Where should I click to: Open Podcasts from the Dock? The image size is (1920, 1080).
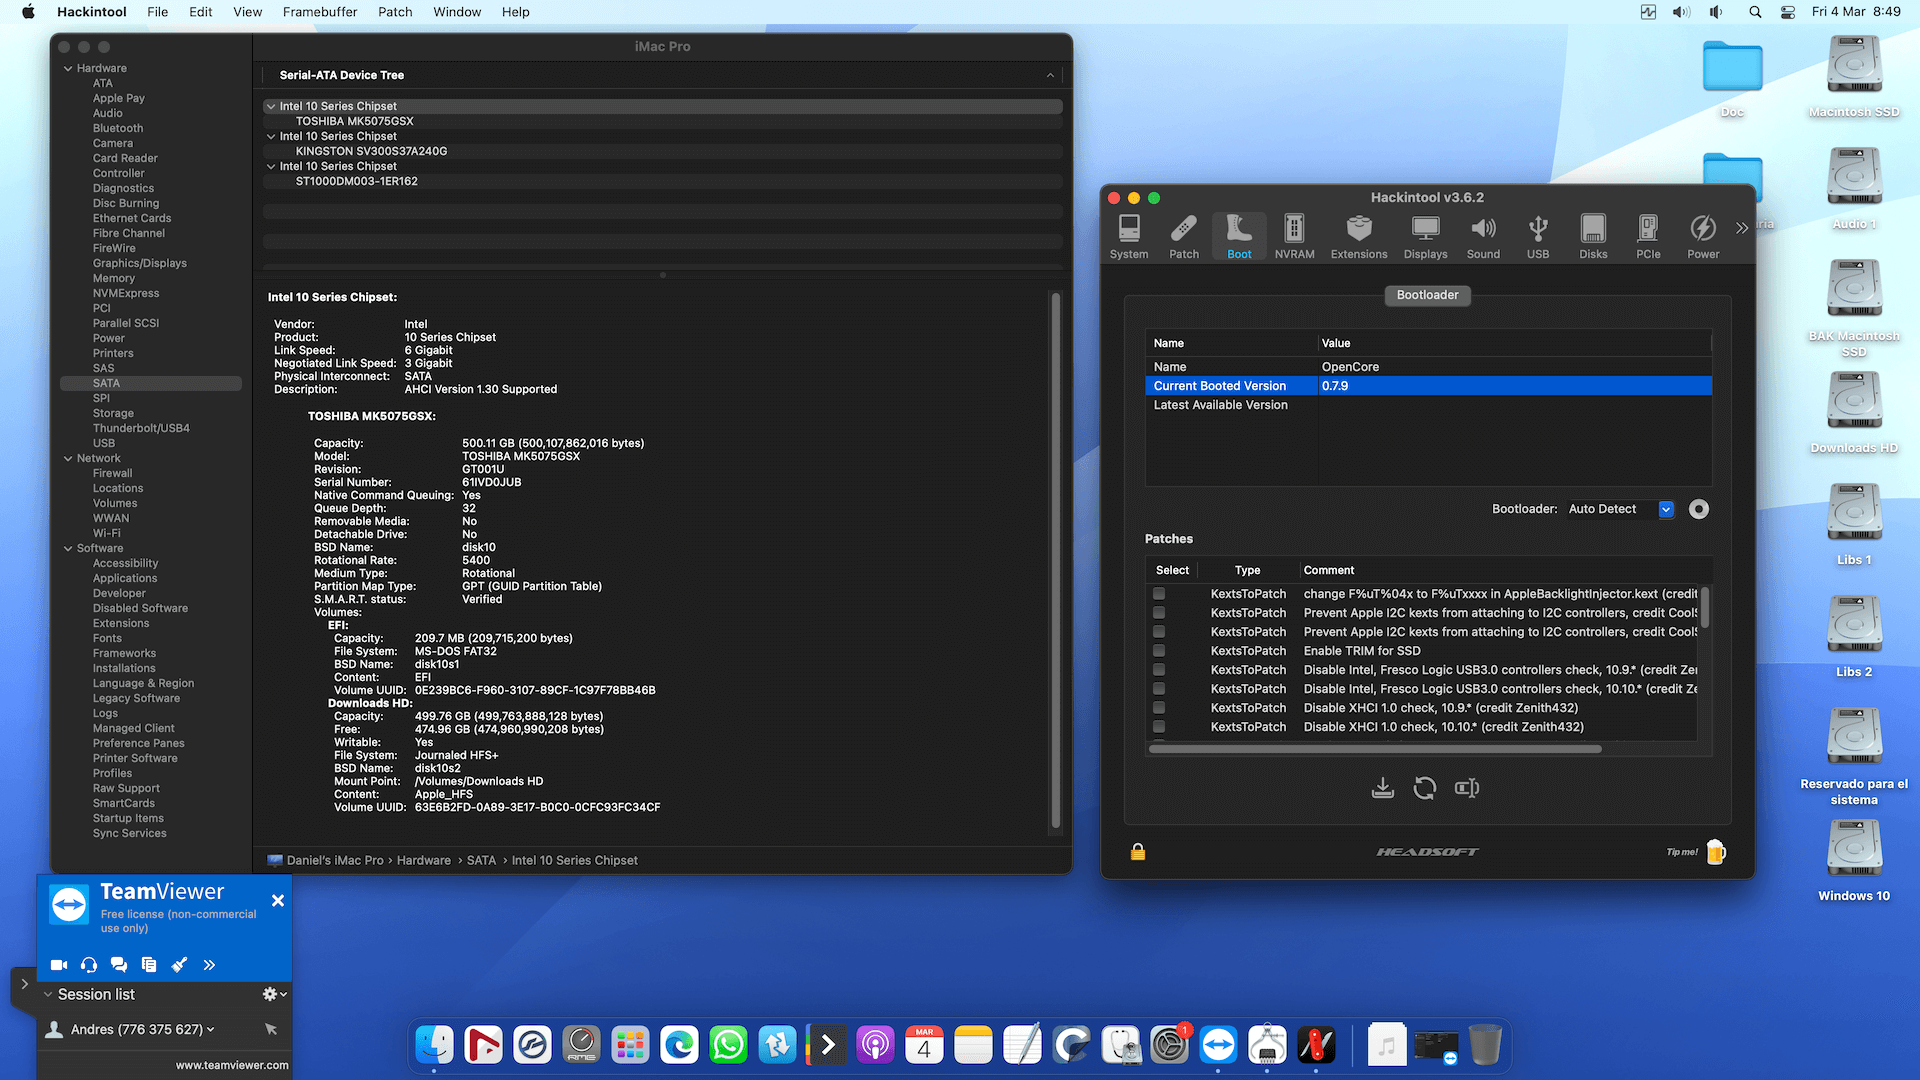pyautogui.click(x=875, y=1046)
